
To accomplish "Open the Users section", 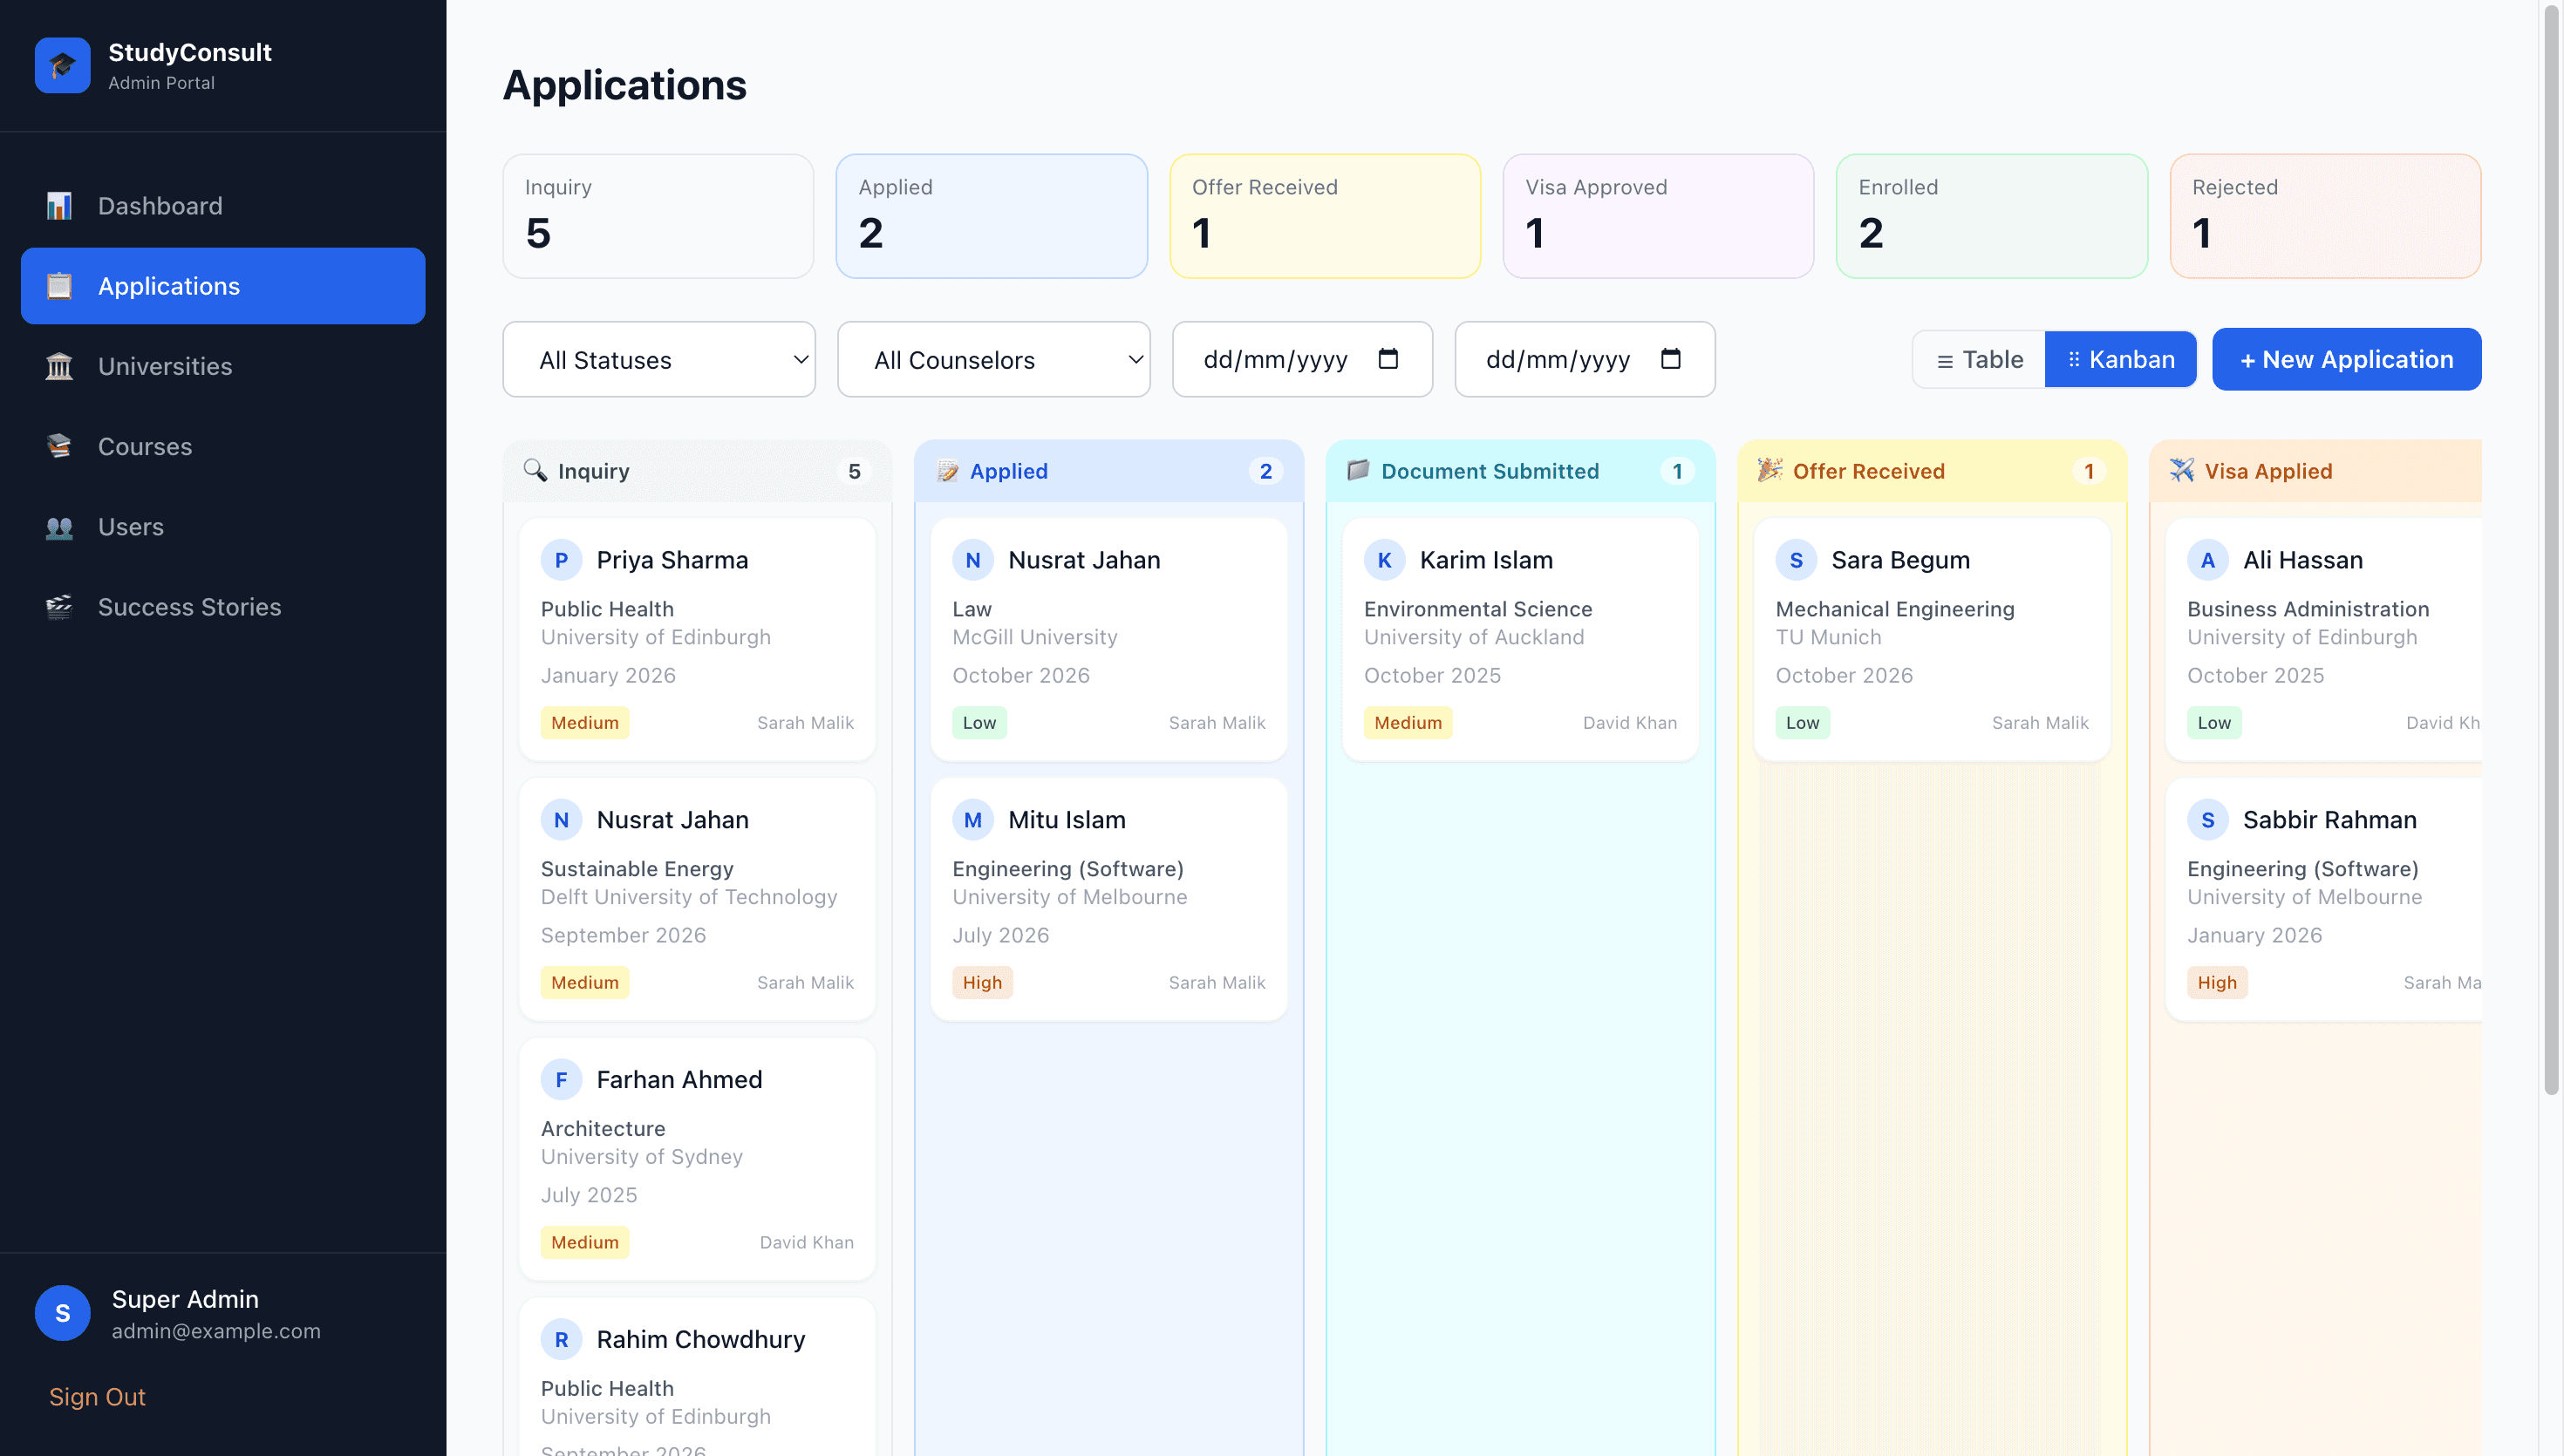I will pyautogui.click(x=223, y=527).
